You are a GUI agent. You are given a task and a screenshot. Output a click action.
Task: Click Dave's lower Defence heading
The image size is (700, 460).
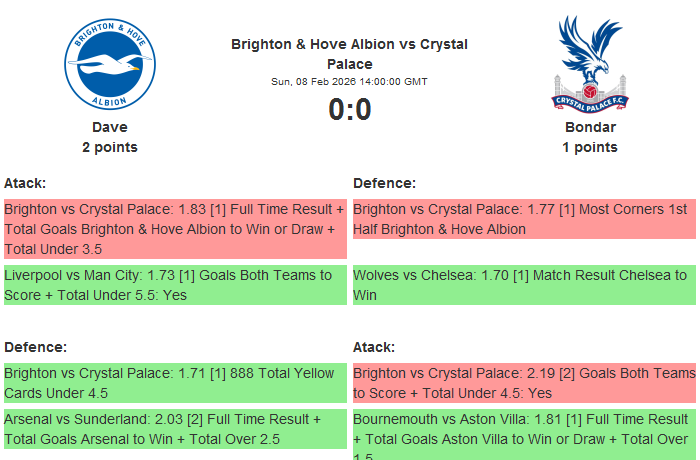pos(35,347)
